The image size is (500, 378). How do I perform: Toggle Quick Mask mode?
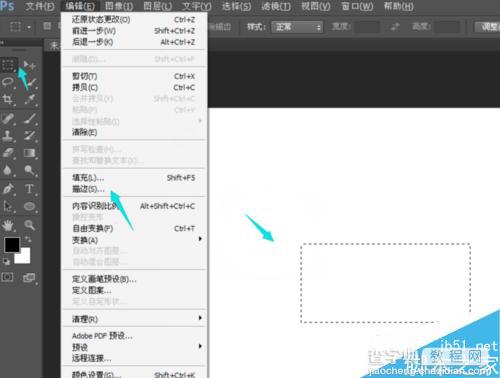pos(8,277)
